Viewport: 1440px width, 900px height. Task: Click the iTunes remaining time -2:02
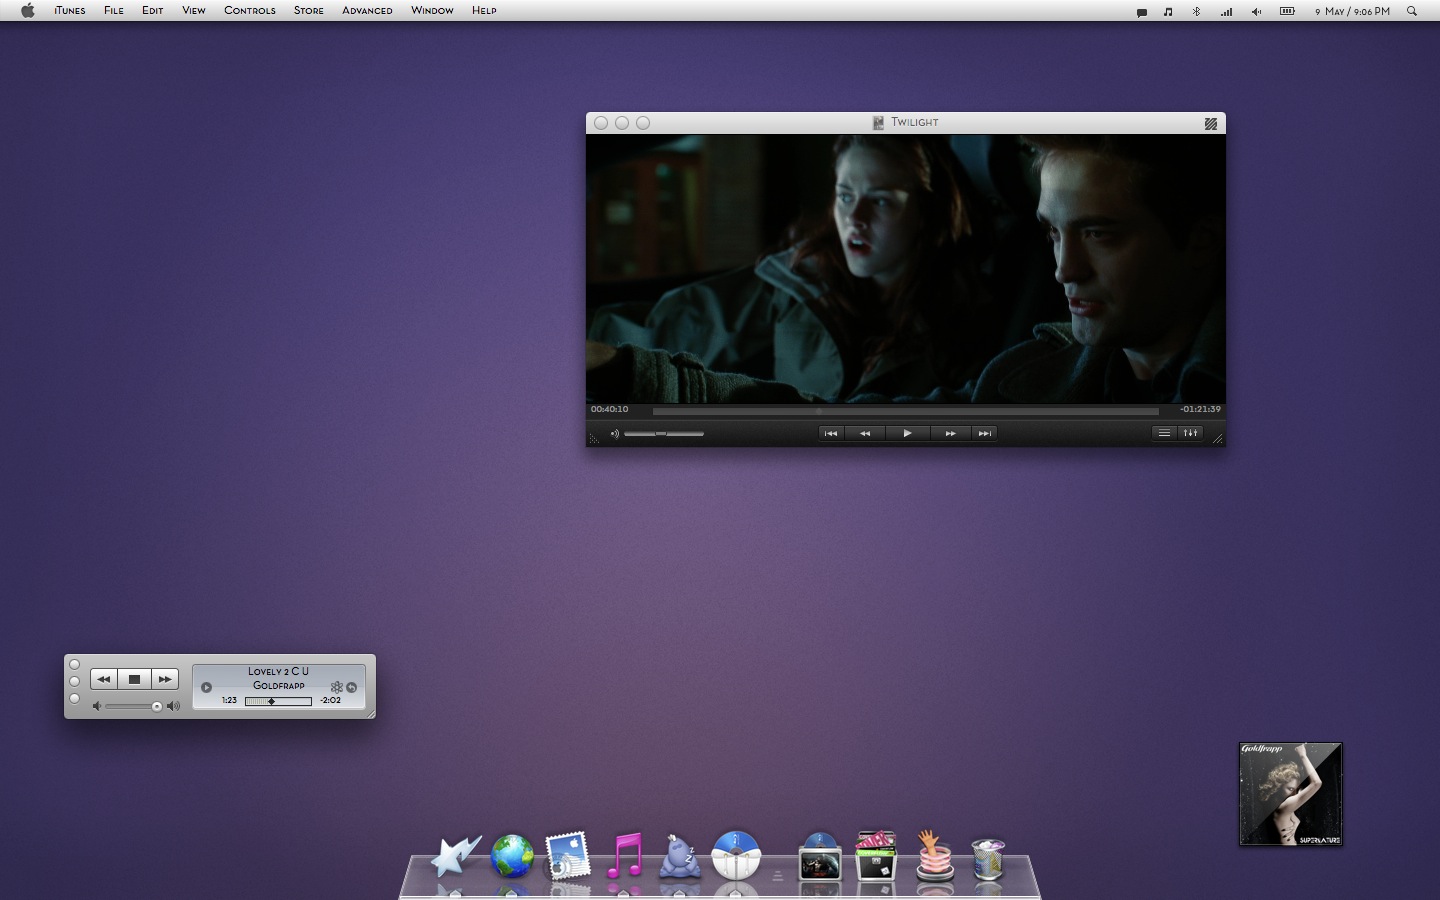(331, 700)
